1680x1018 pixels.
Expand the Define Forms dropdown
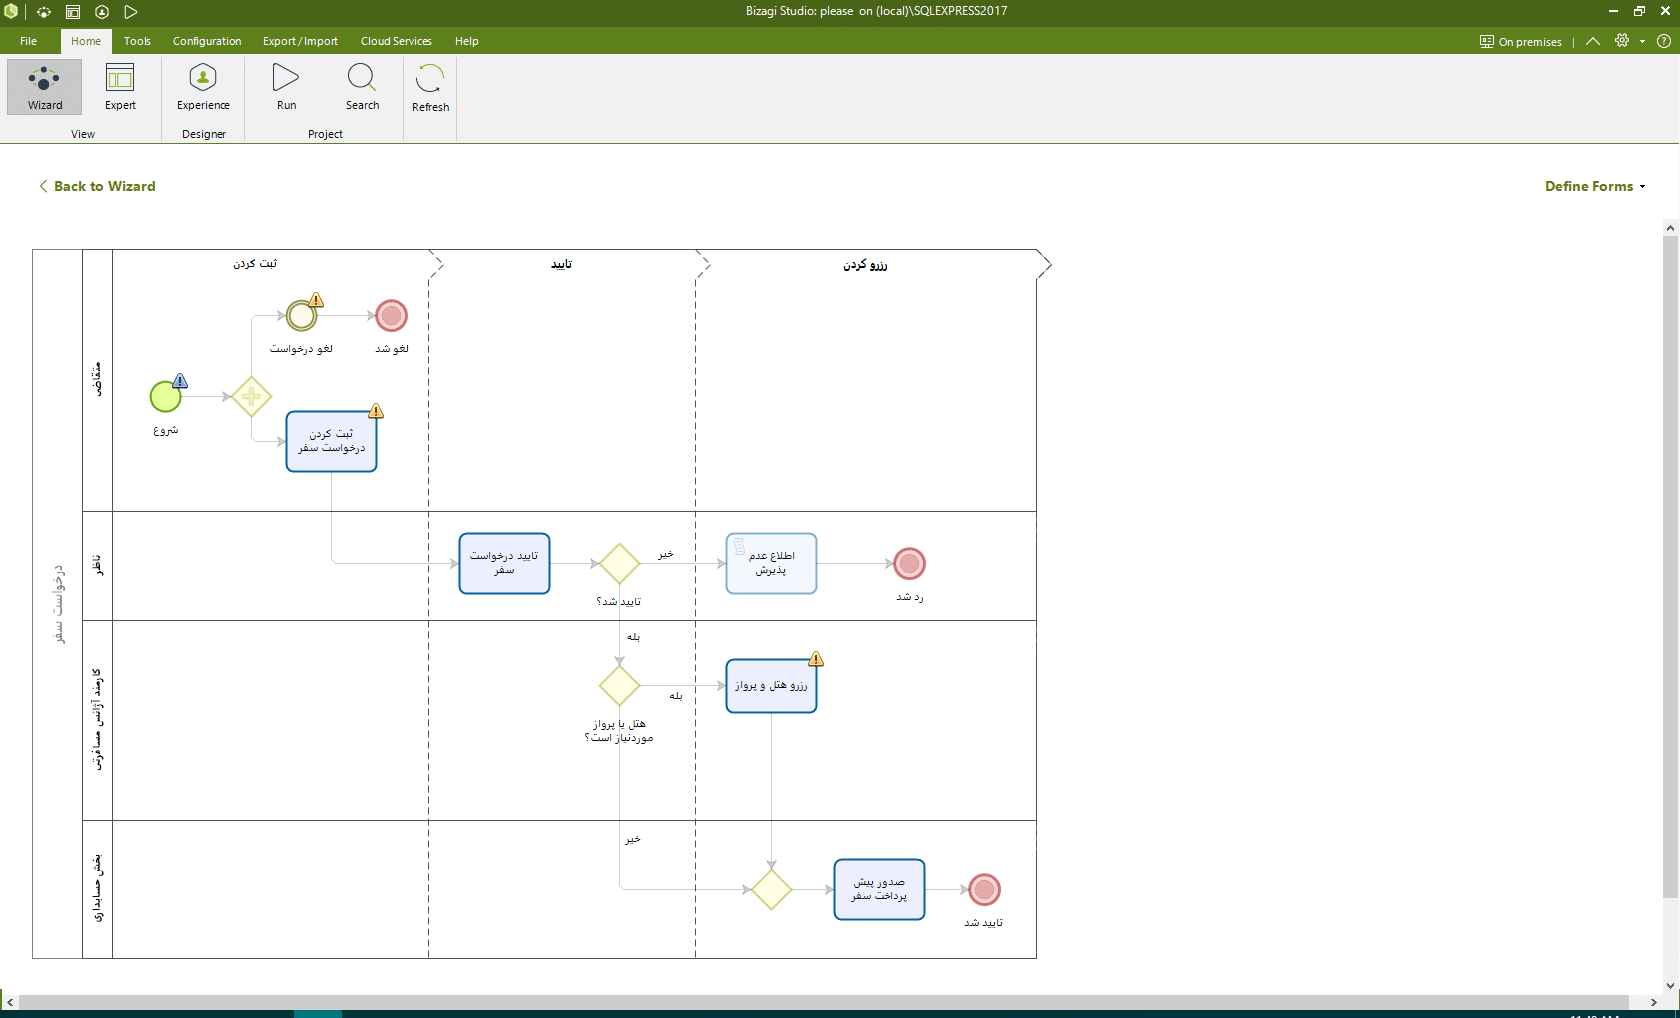point(1595,186)
